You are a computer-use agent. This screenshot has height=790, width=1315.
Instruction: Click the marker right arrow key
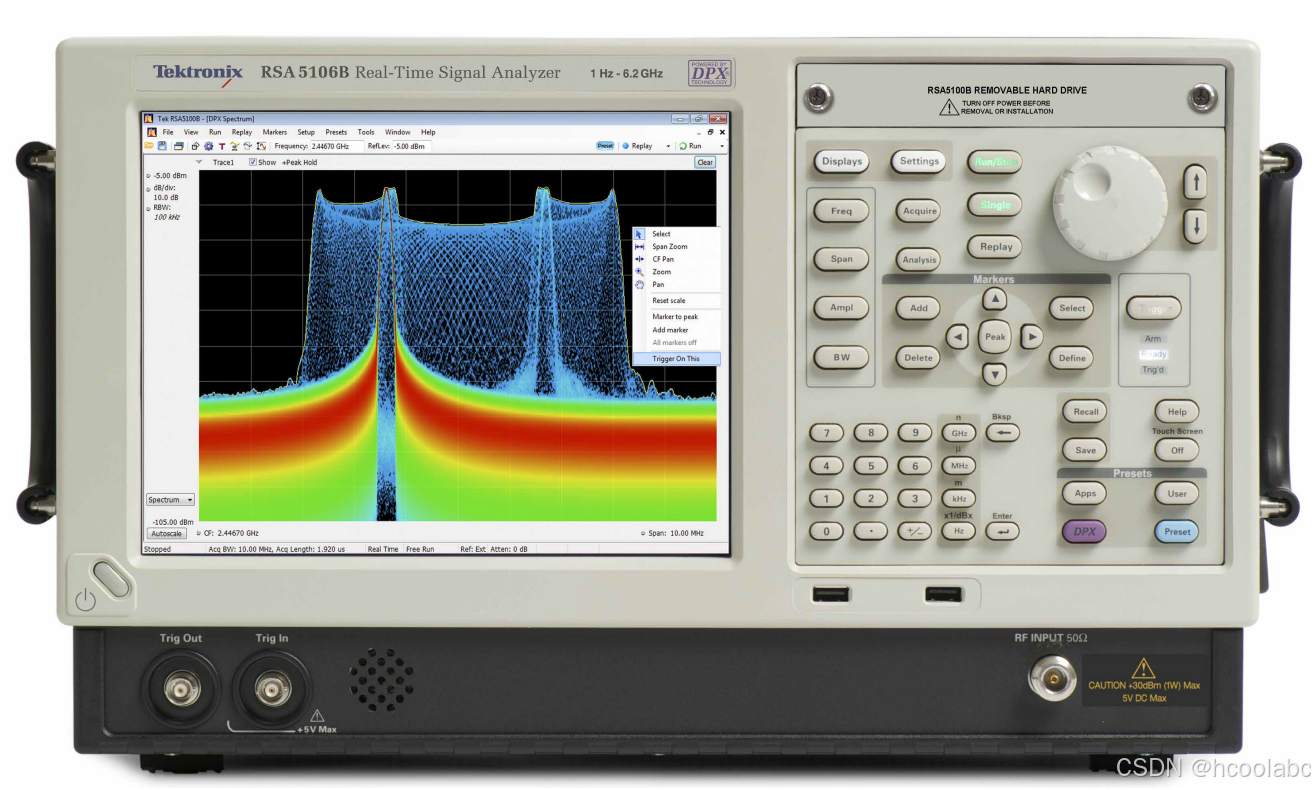[x=1031, y=338]
